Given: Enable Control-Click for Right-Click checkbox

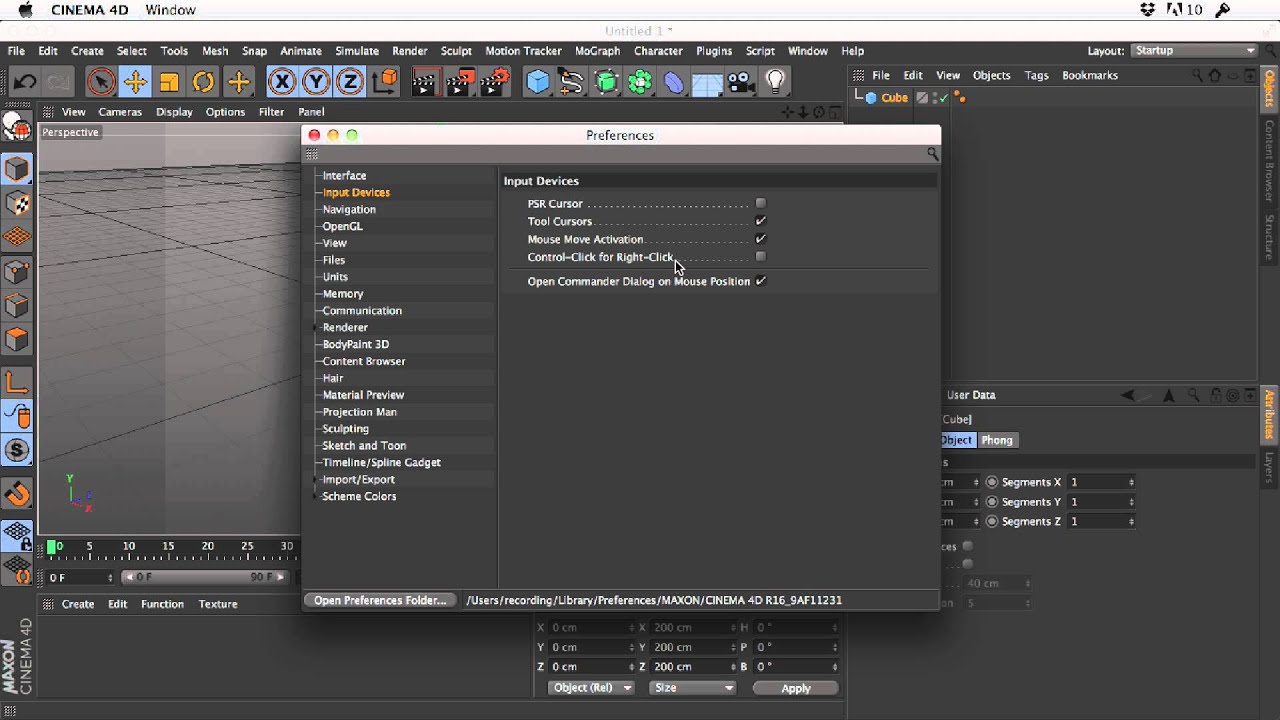Looking at the screenshot, I should point(761,257).
